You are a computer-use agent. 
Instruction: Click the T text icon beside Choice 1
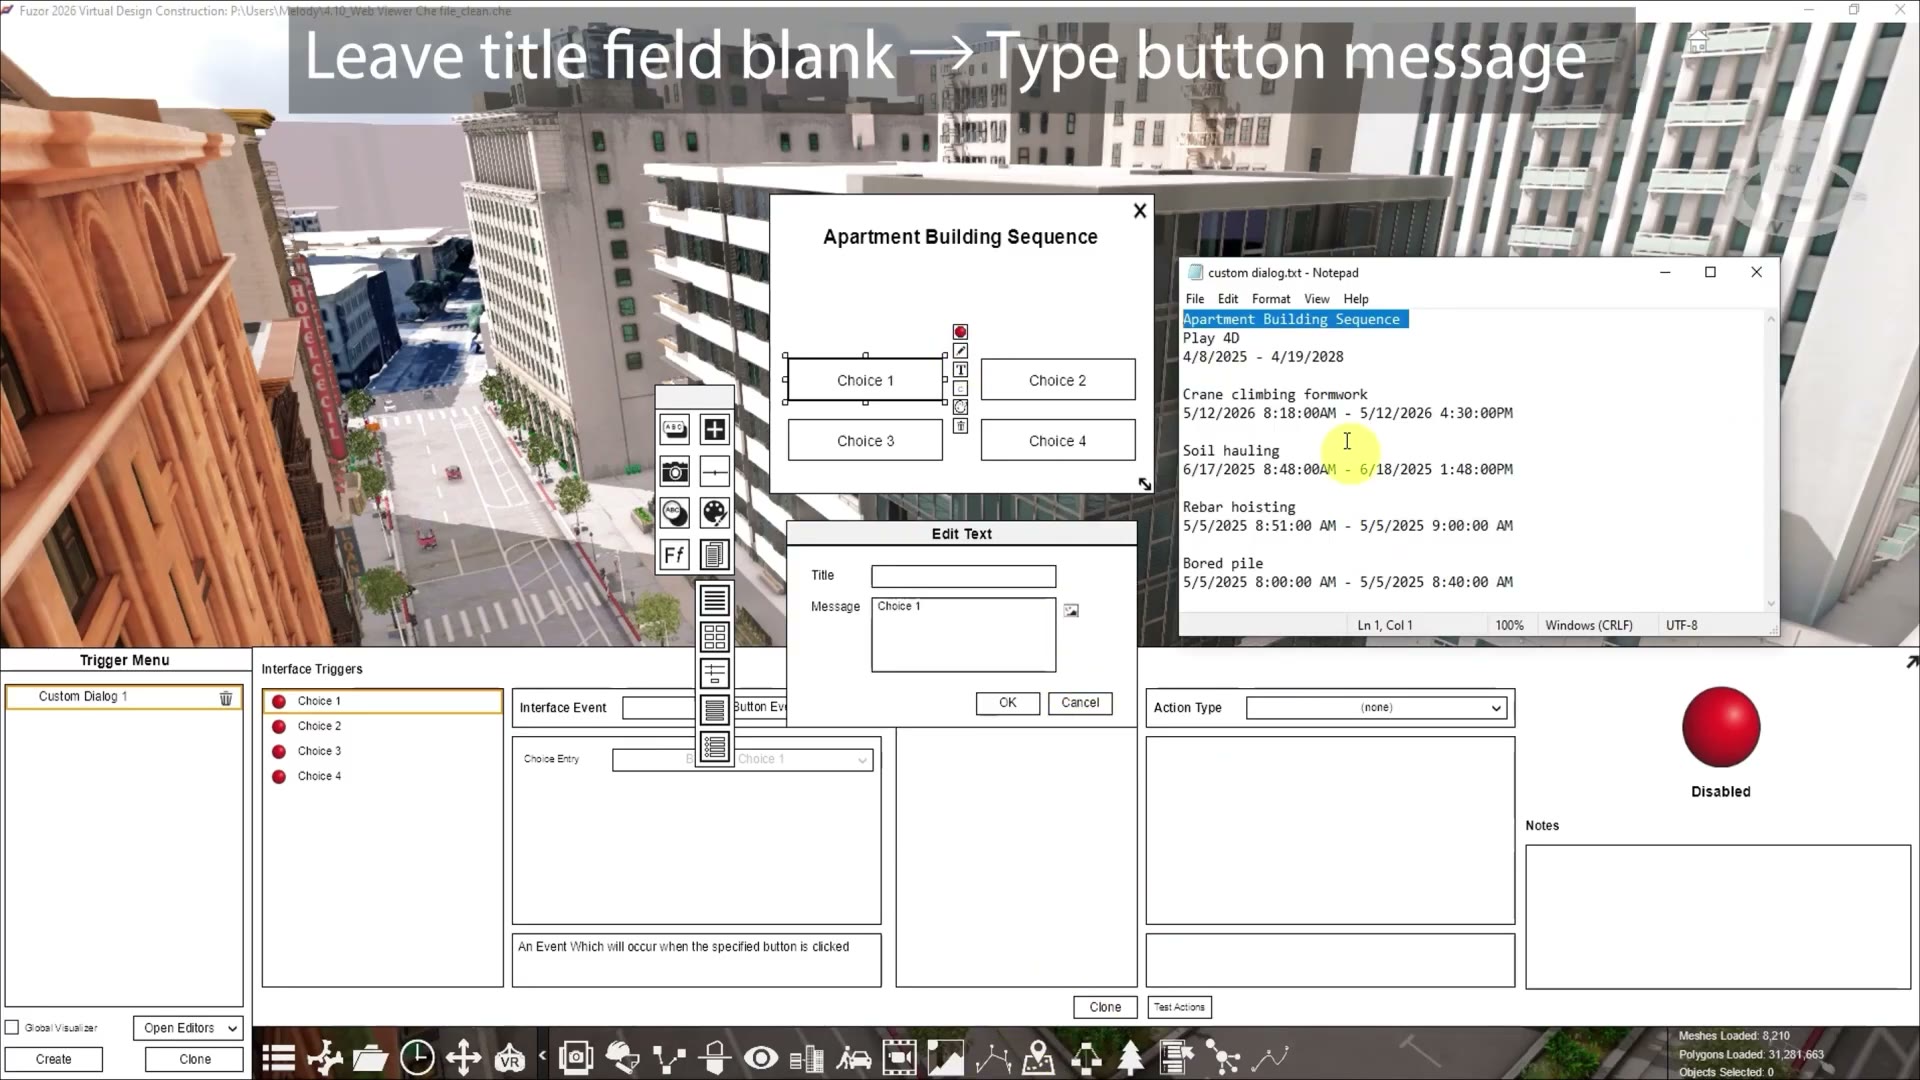(x=960, y=370)
